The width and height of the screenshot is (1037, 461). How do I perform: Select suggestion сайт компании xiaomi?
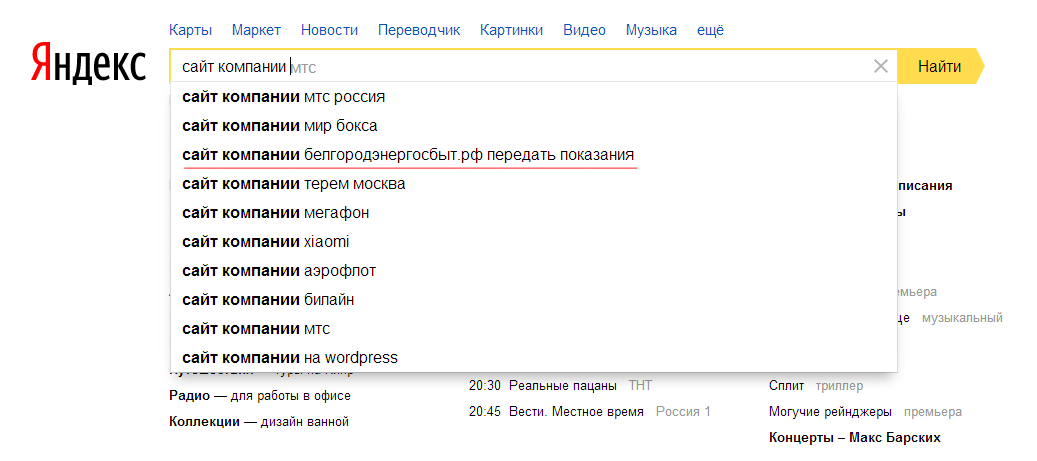click(x=534, y=242)
